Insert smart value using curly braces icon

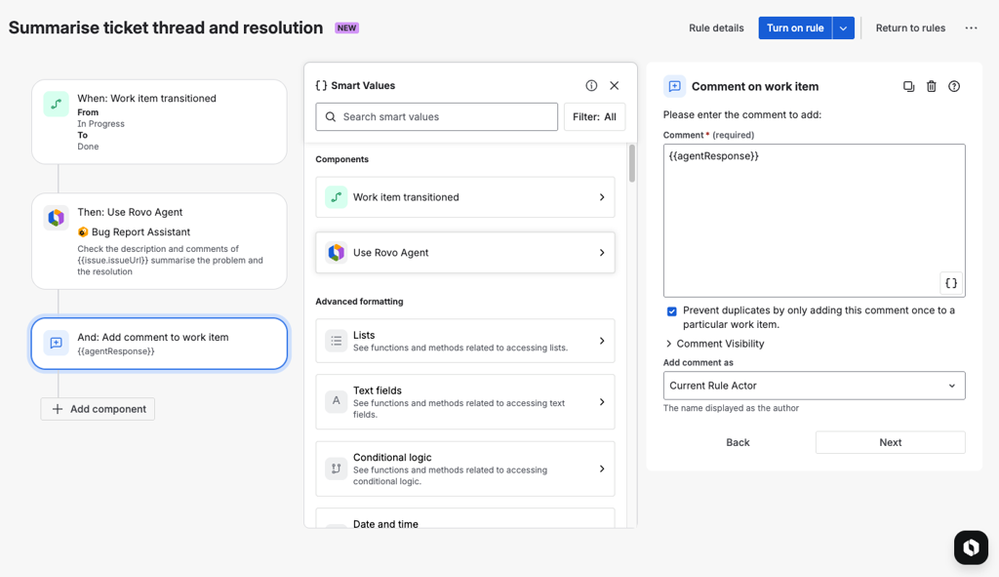(x=951, y=283)
